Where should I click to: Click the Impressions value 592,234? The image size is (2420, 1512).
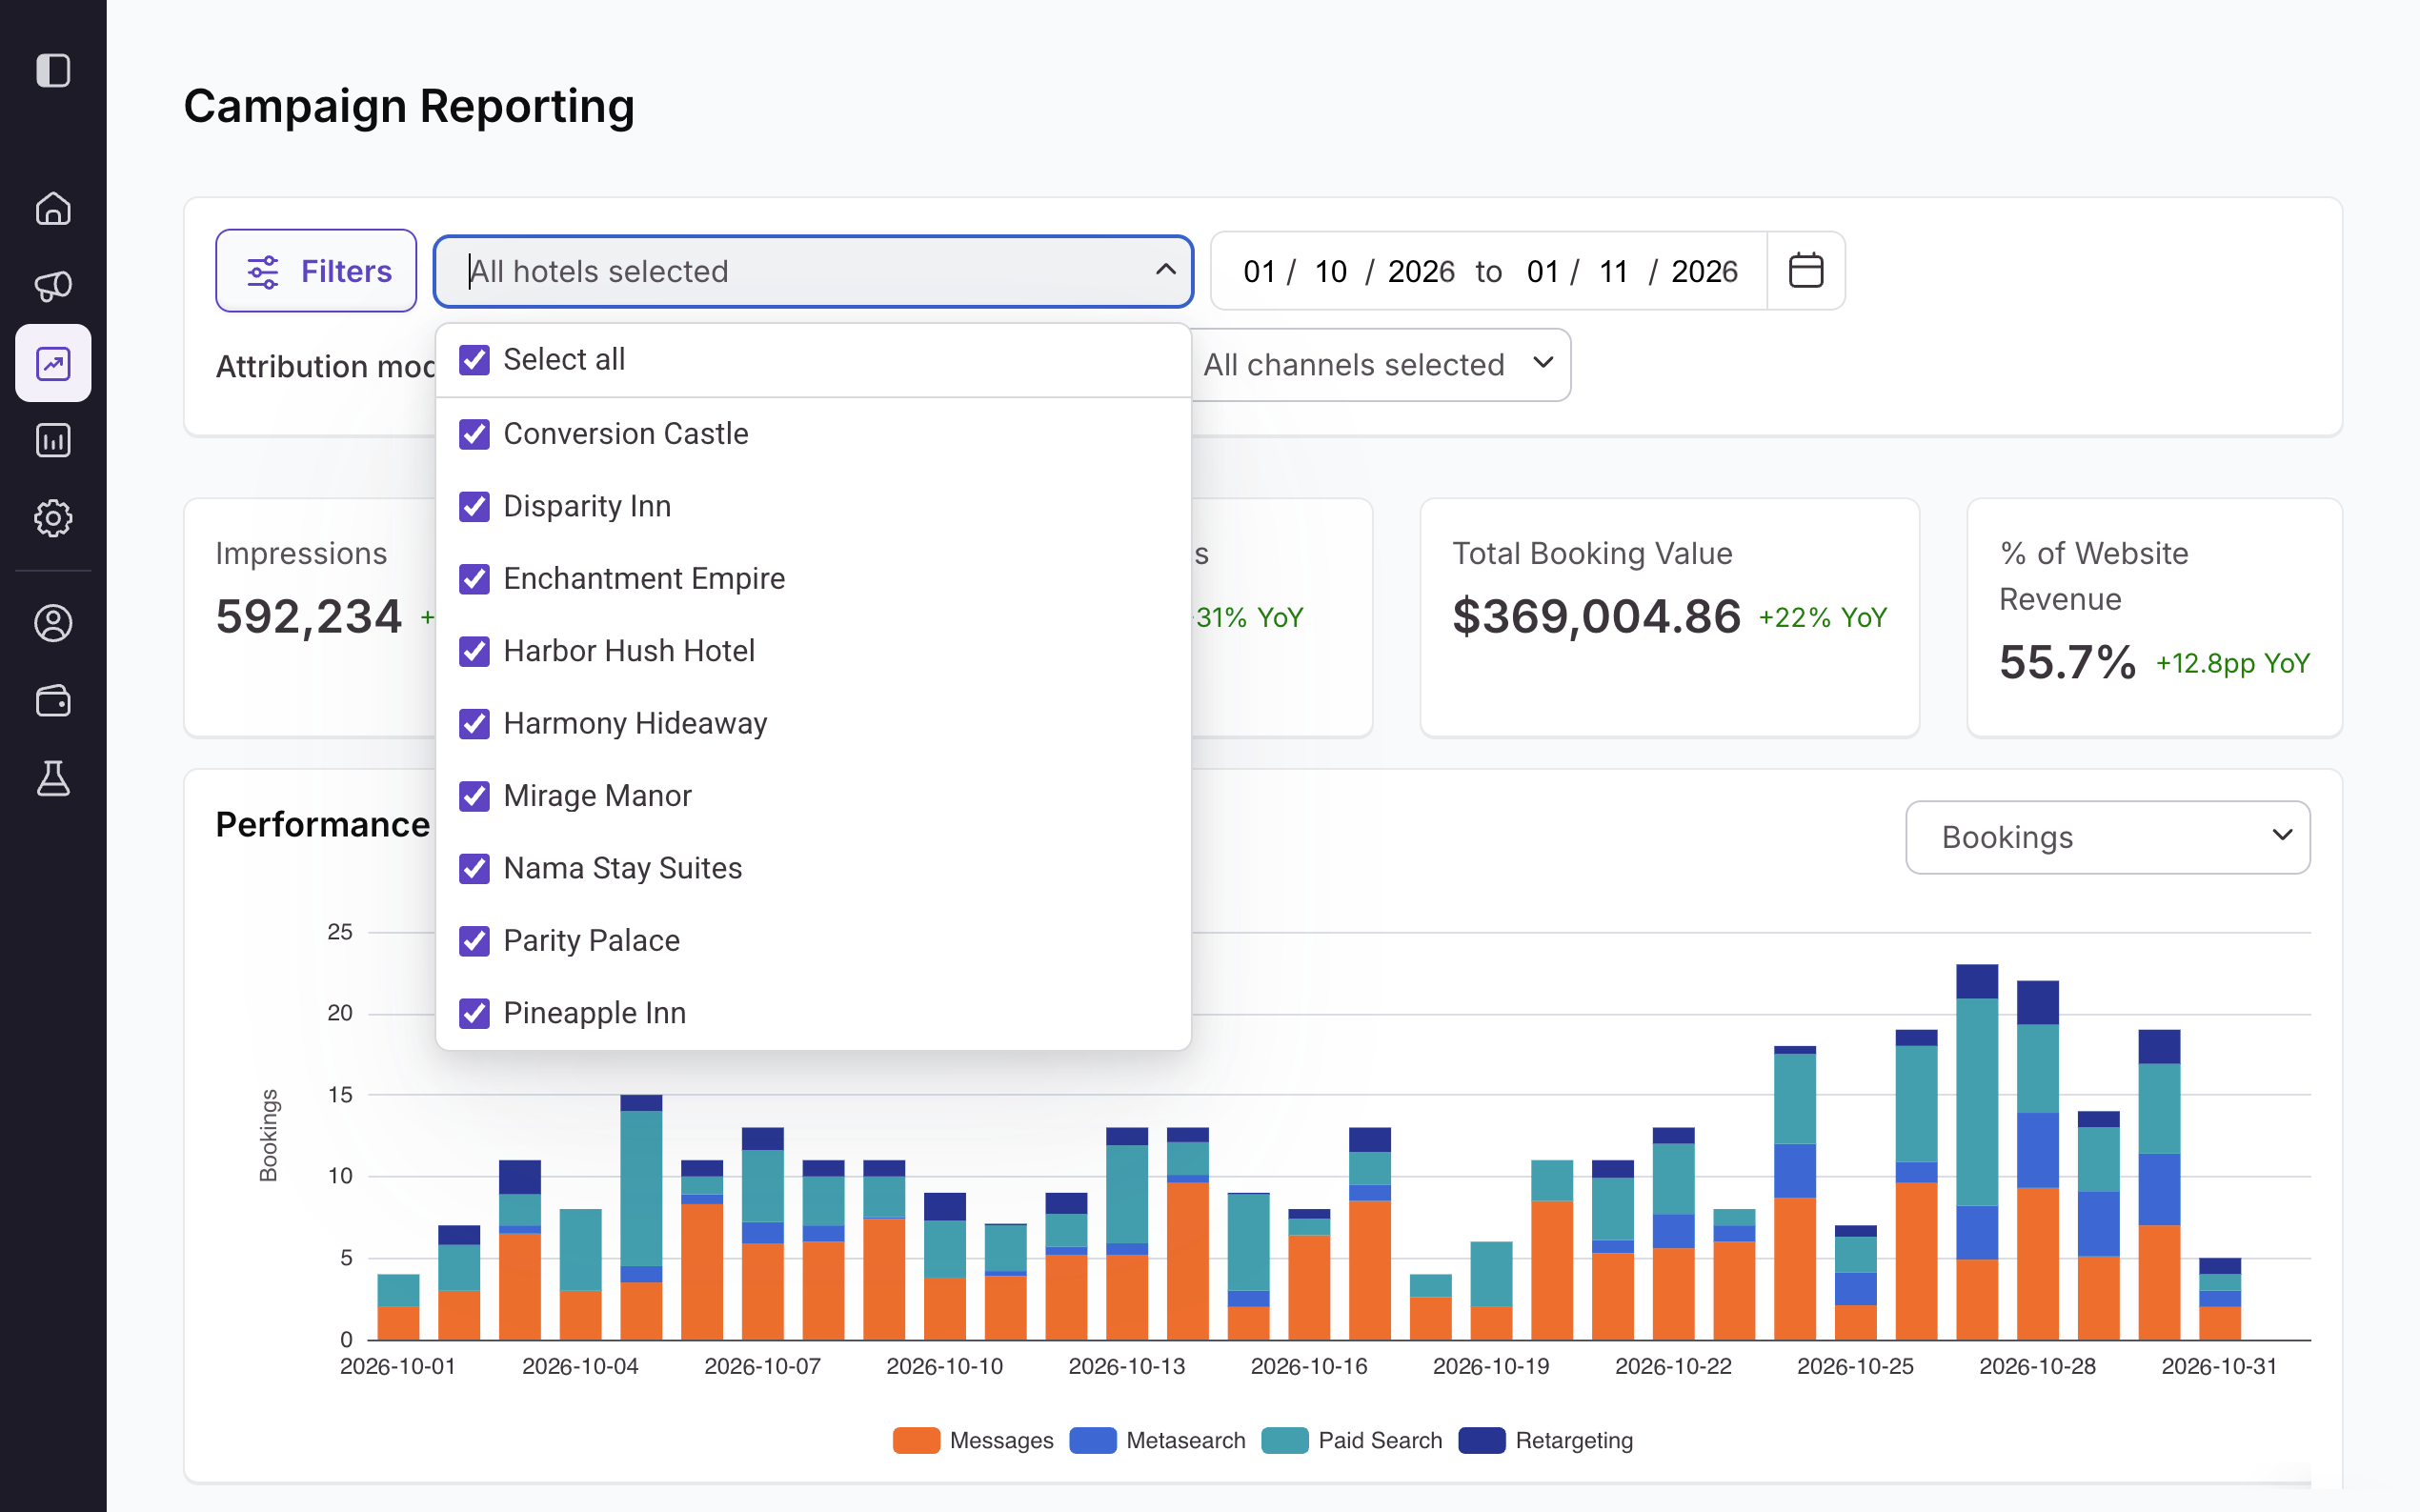pos(309,616)
